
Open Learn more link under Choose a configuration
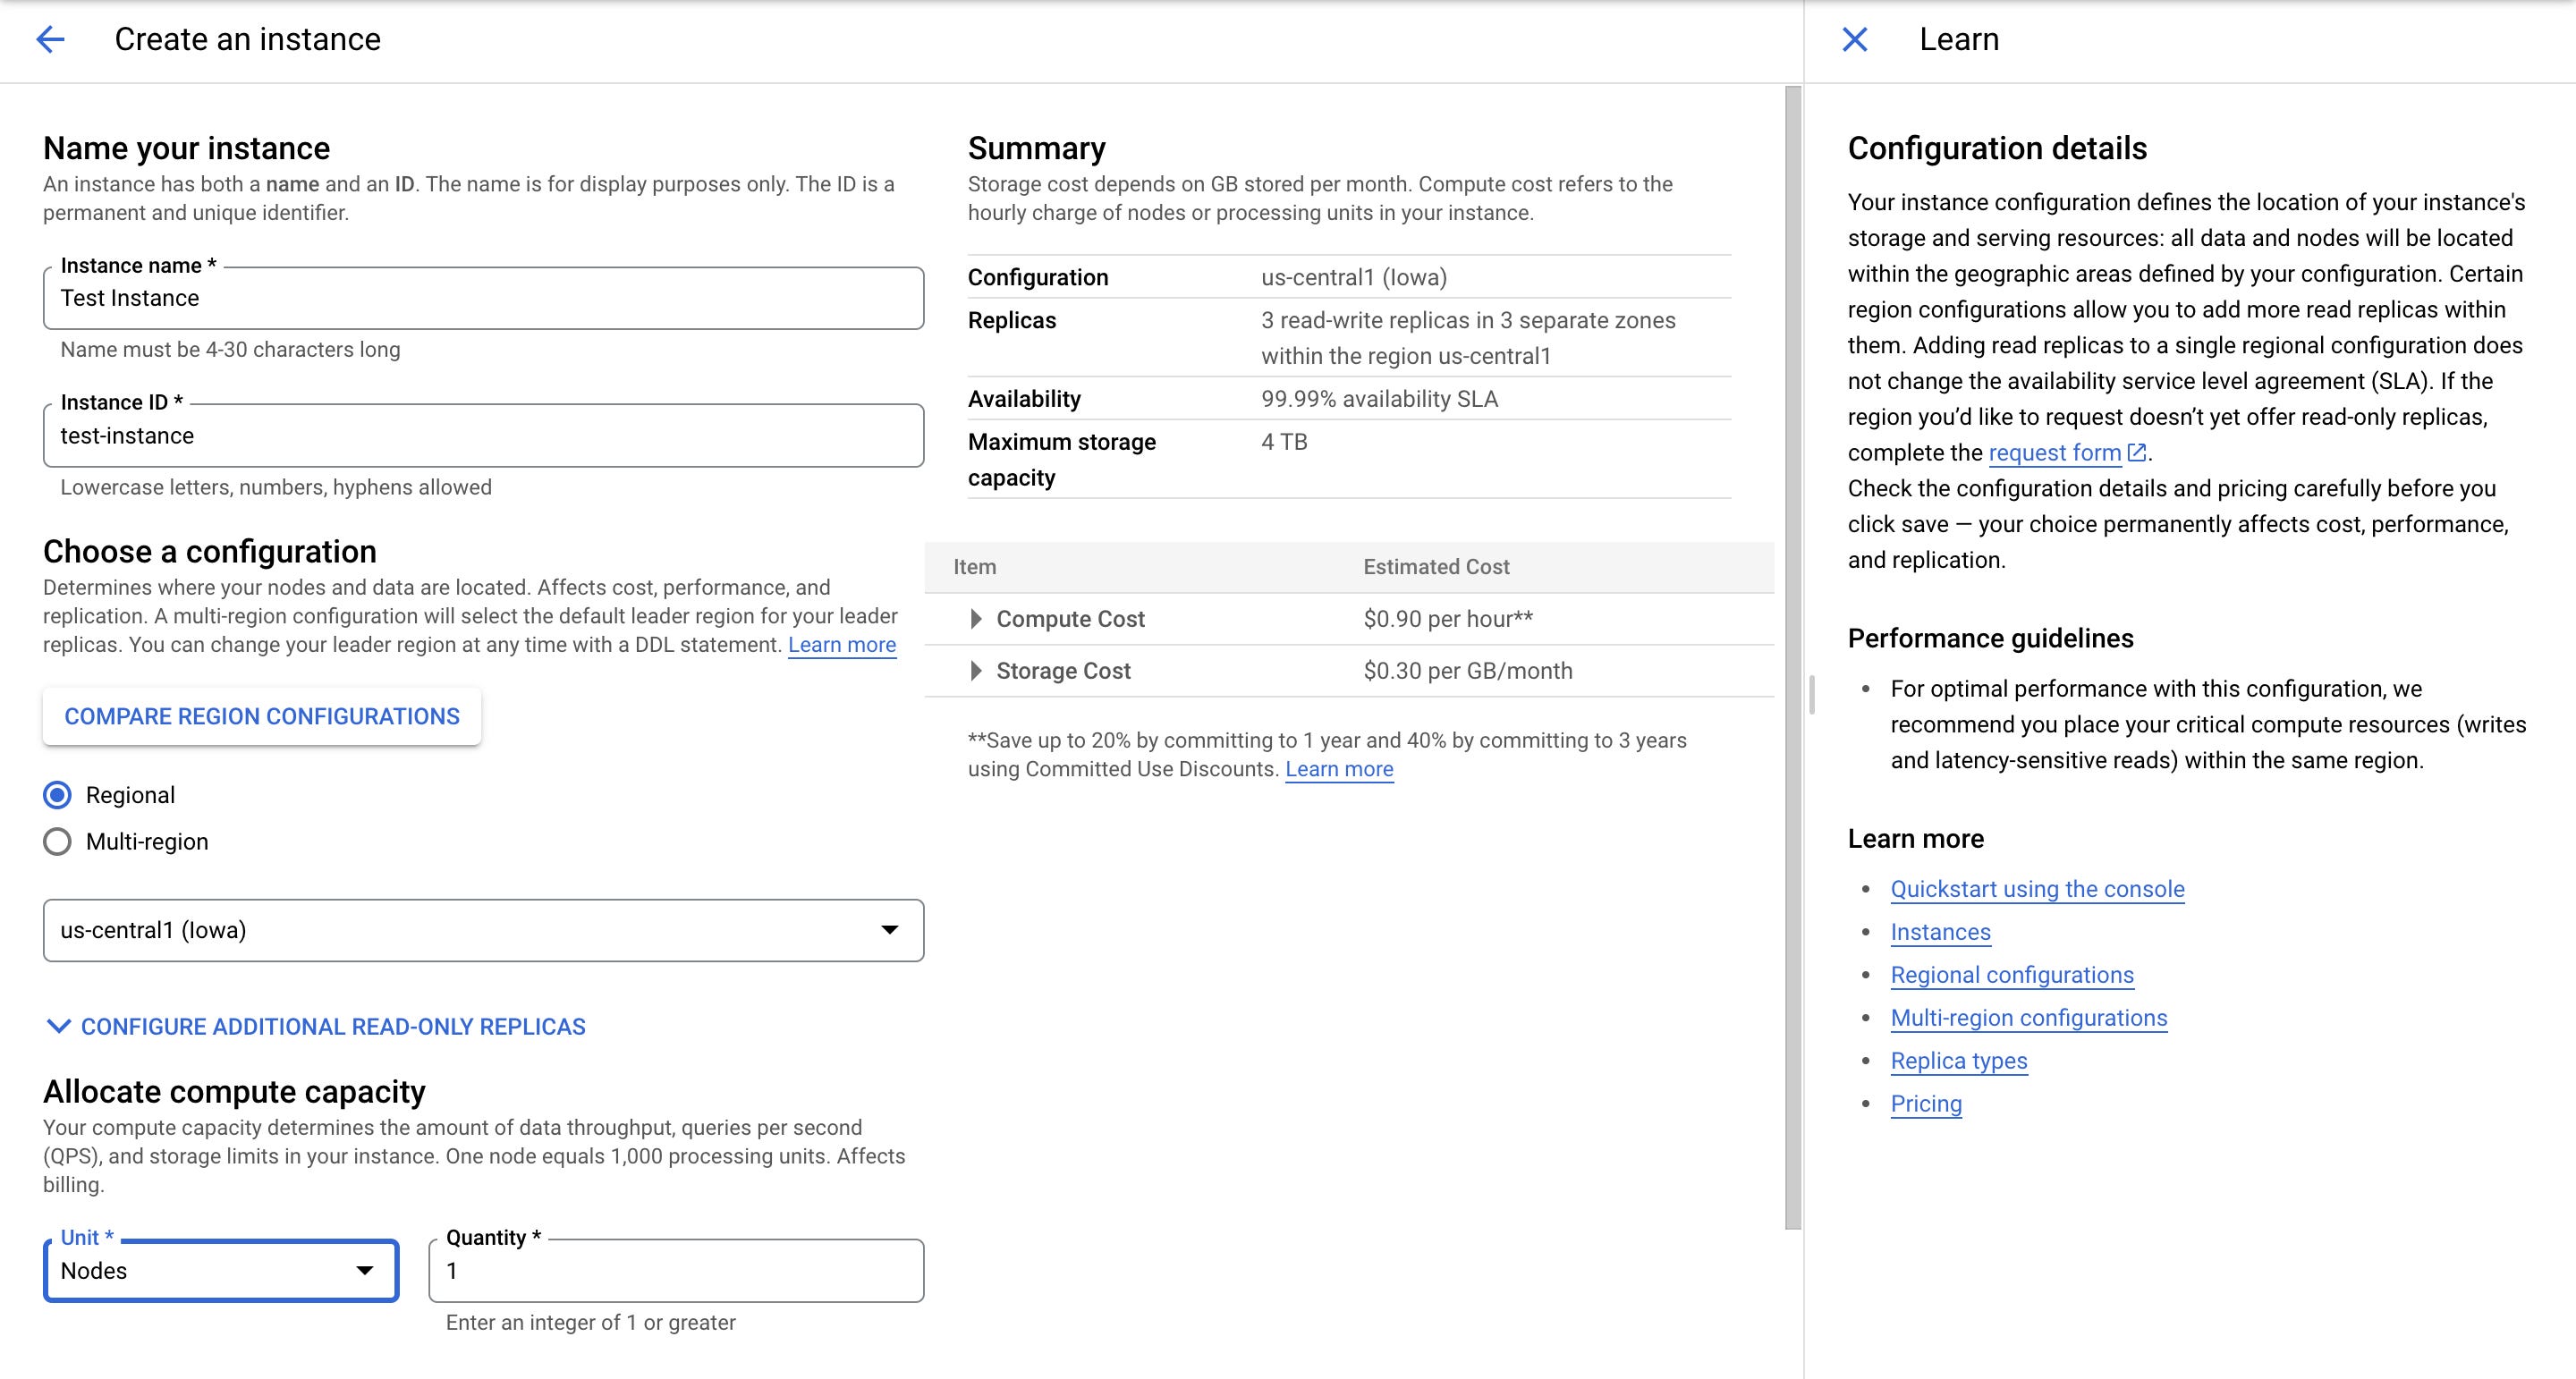(x=841, y=645)
